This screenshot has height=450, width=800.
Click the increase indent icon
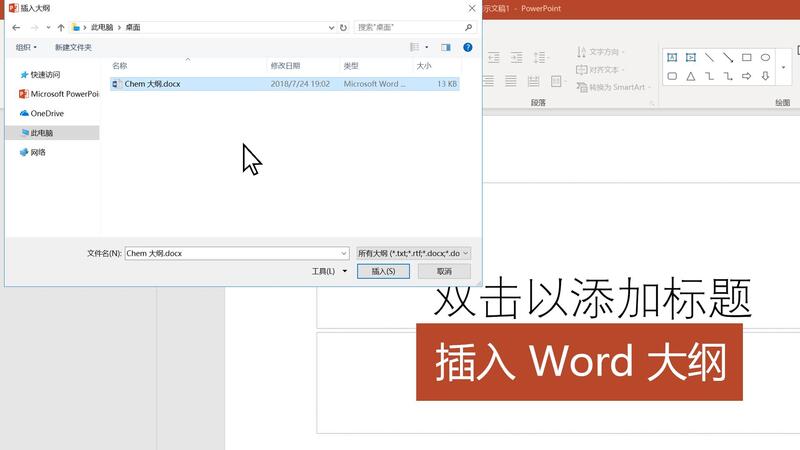click(516, 57)
